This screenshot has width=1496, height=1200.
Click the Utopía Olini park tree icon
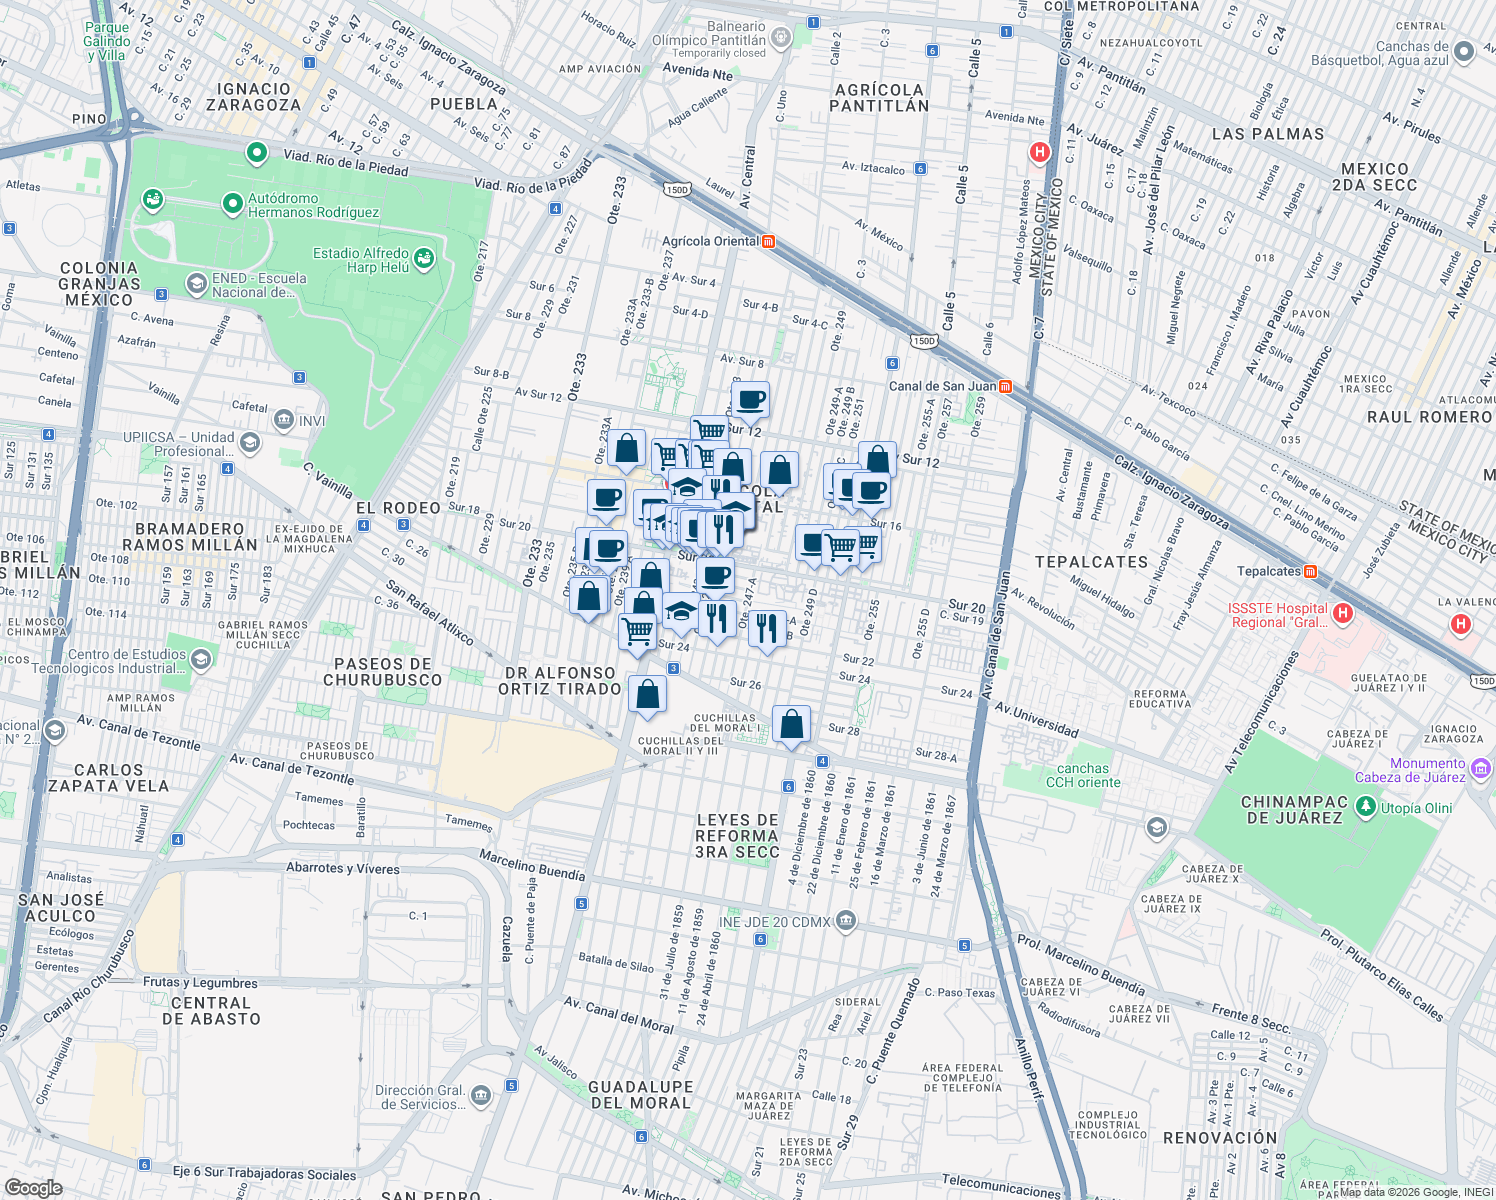[1366, 809]
